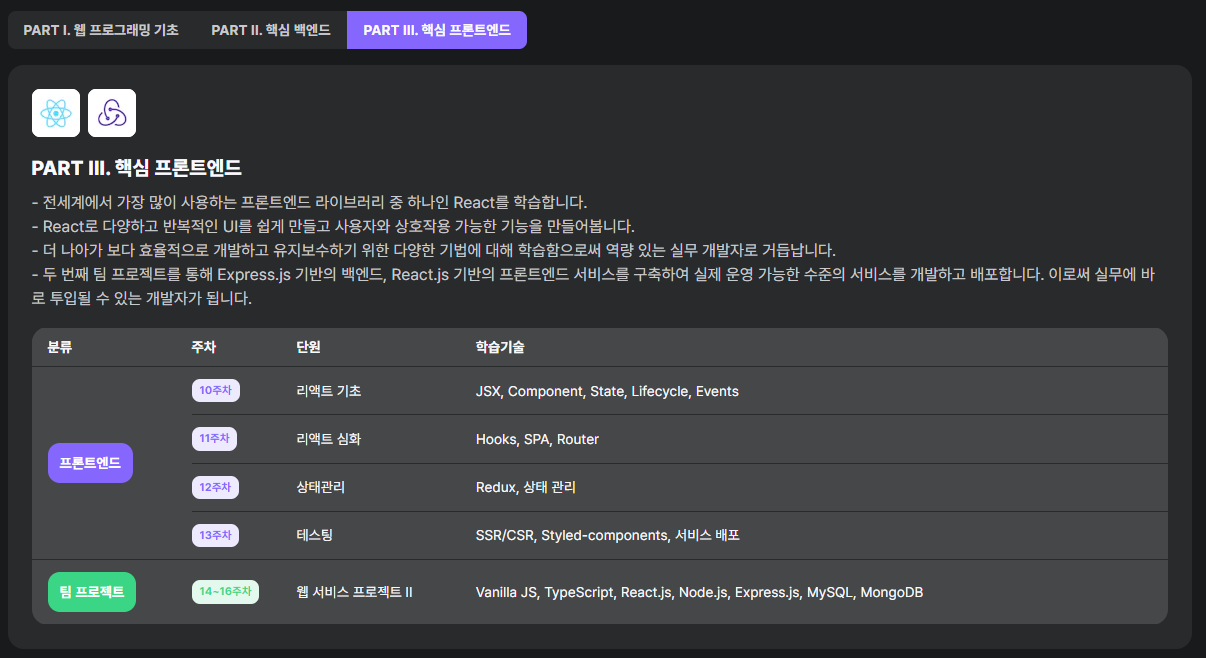
Task: Click the purple 프론트엔드 category badge
Action: point(90,463)
